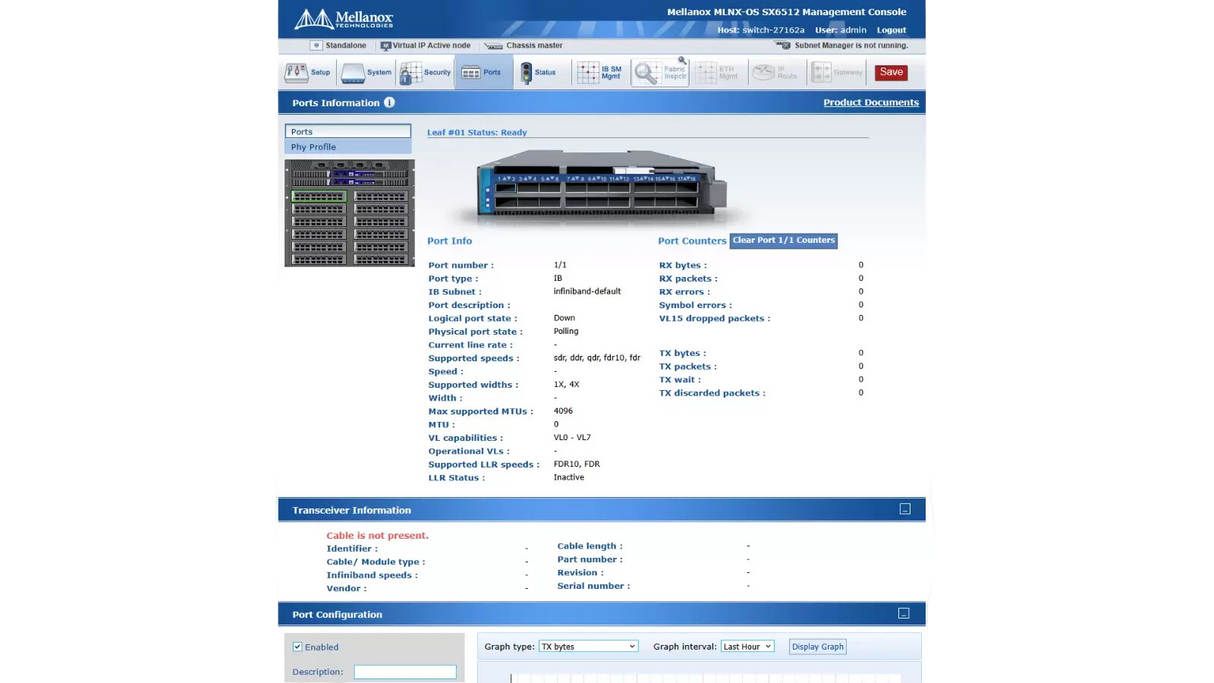Open the Graph interval dropdown
The width and height of the screenshot is (1214, 683).
[747, 646]
